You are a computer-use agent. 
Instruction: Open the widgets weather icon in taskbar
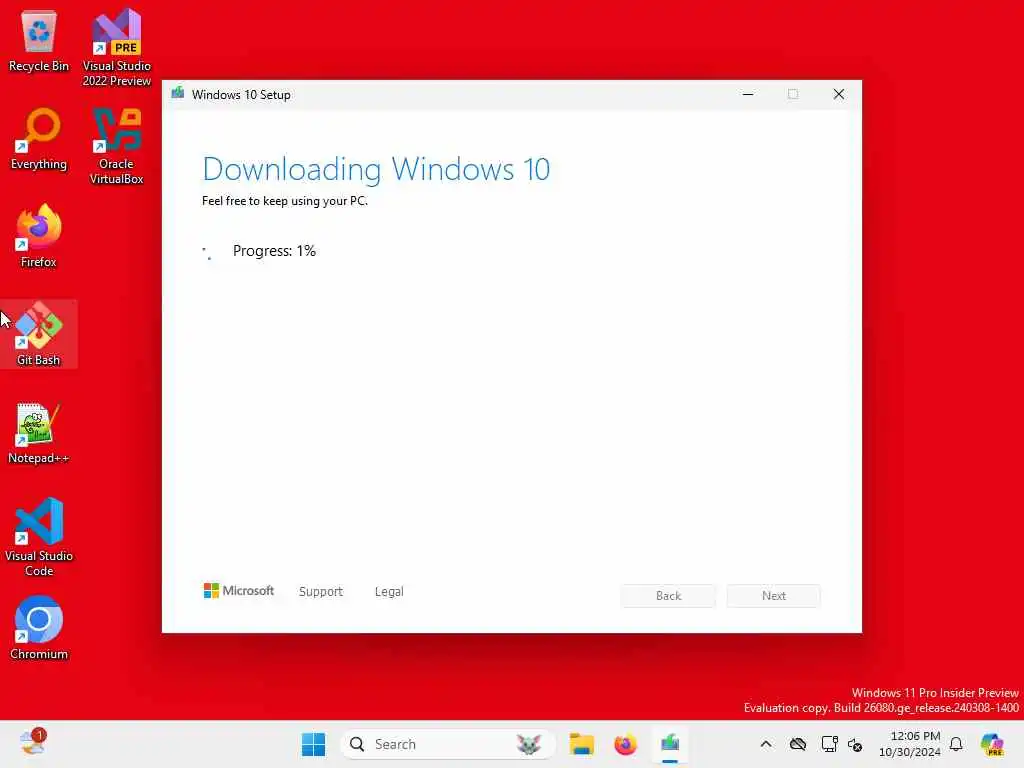[33, 743]
